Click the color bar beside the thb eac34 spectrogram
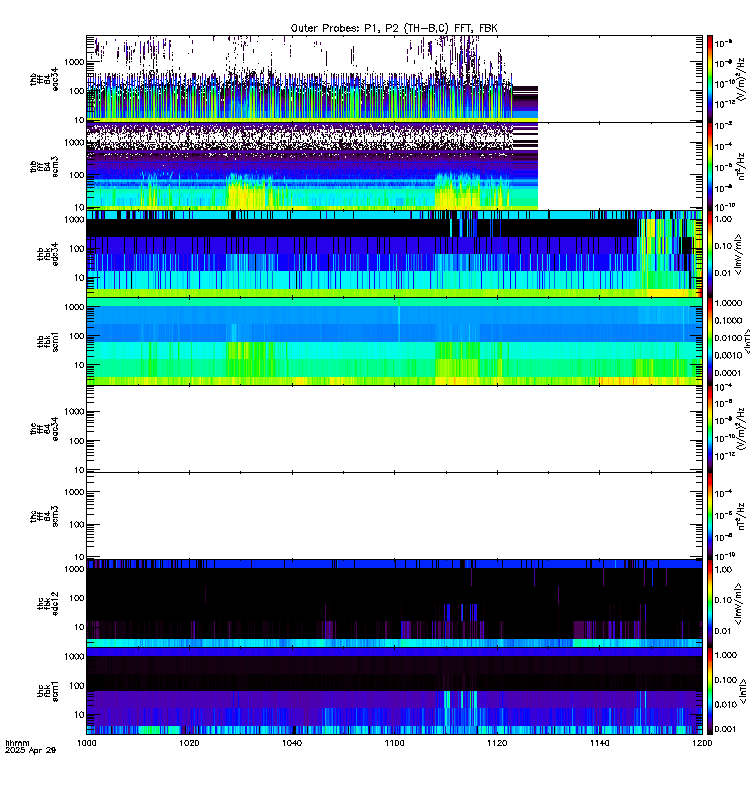Screen dimensions: 750x800 (x=710, y=79)
